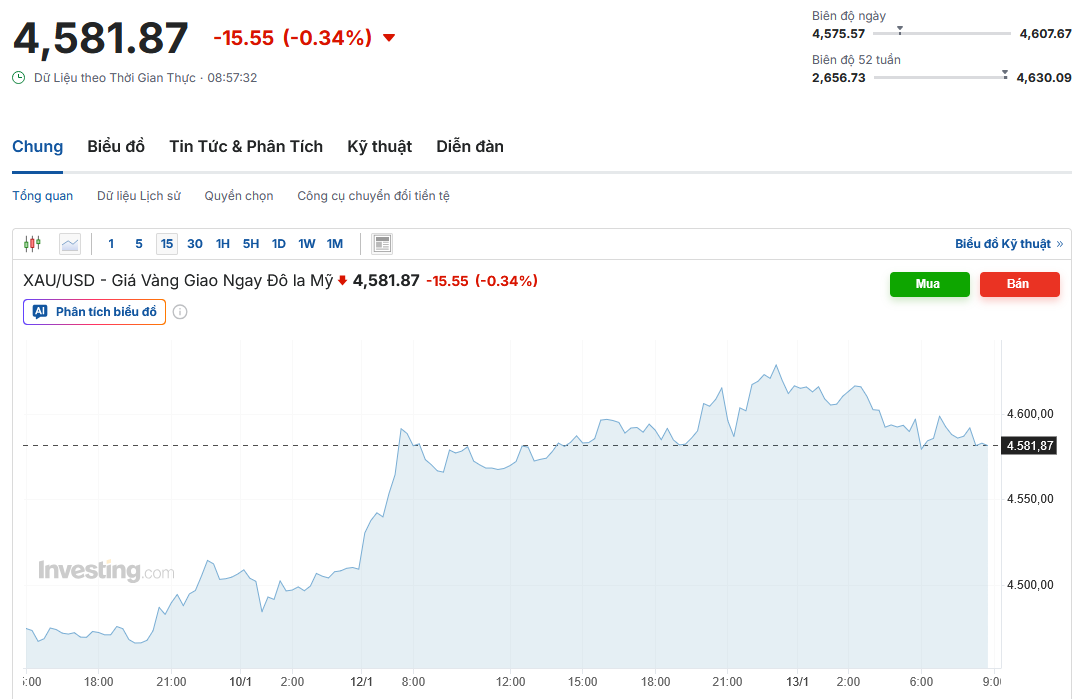1084x699 pixels.
Task: Expand Biểu đồ Kỹ thuật chart
Action: point(1008,243)
